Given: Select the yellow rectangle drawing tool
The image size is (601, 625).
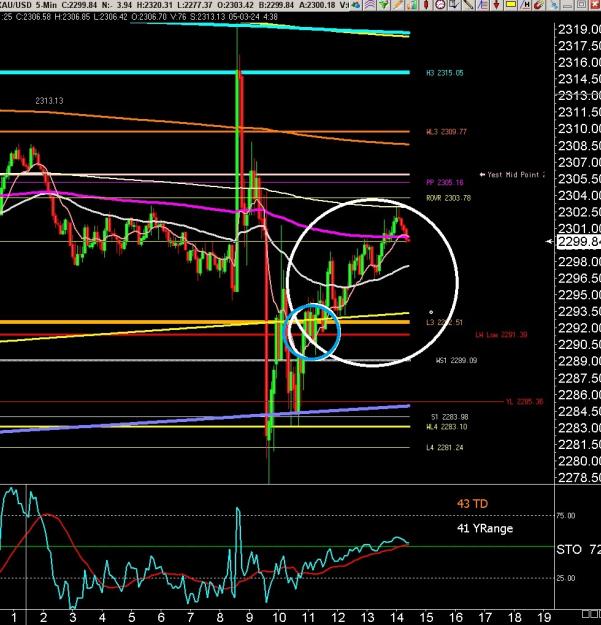Looking at the screenshot, I should pos(511,5).
